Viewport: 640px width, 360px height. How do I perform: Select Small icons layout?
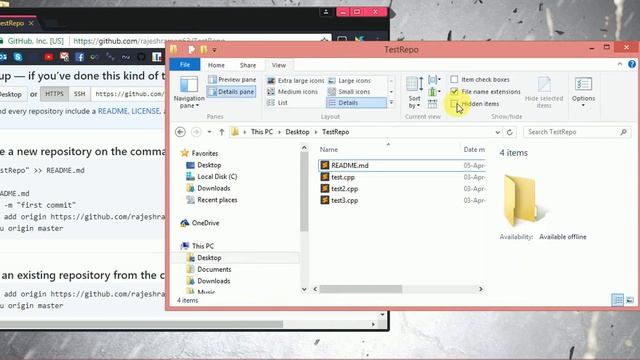coord(349,92)
